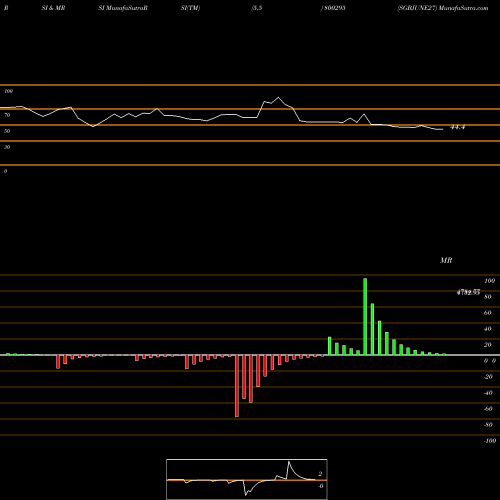Click the "-0" label in mini chart
The height and width of the screenshot is (500, 500).
pos(320,486)
